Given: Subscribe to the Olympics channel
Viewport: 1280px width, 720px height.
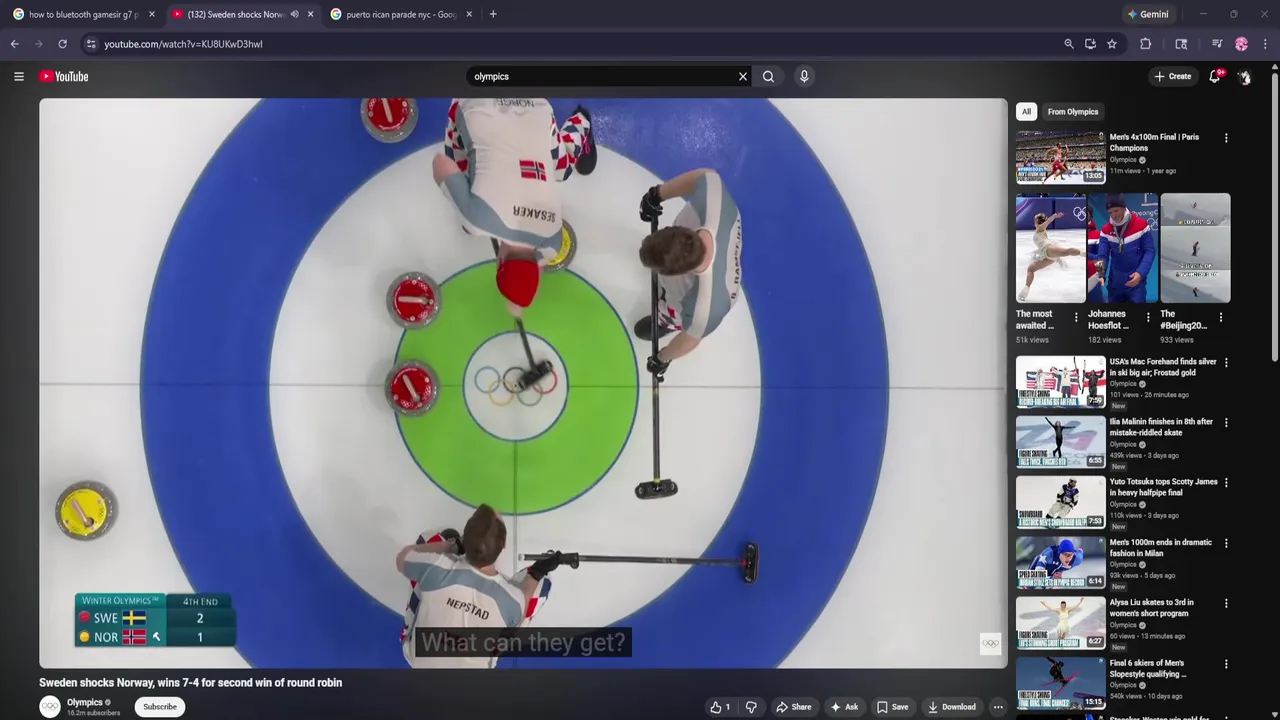Looking at the screenshot, I should tap(160, 707).
